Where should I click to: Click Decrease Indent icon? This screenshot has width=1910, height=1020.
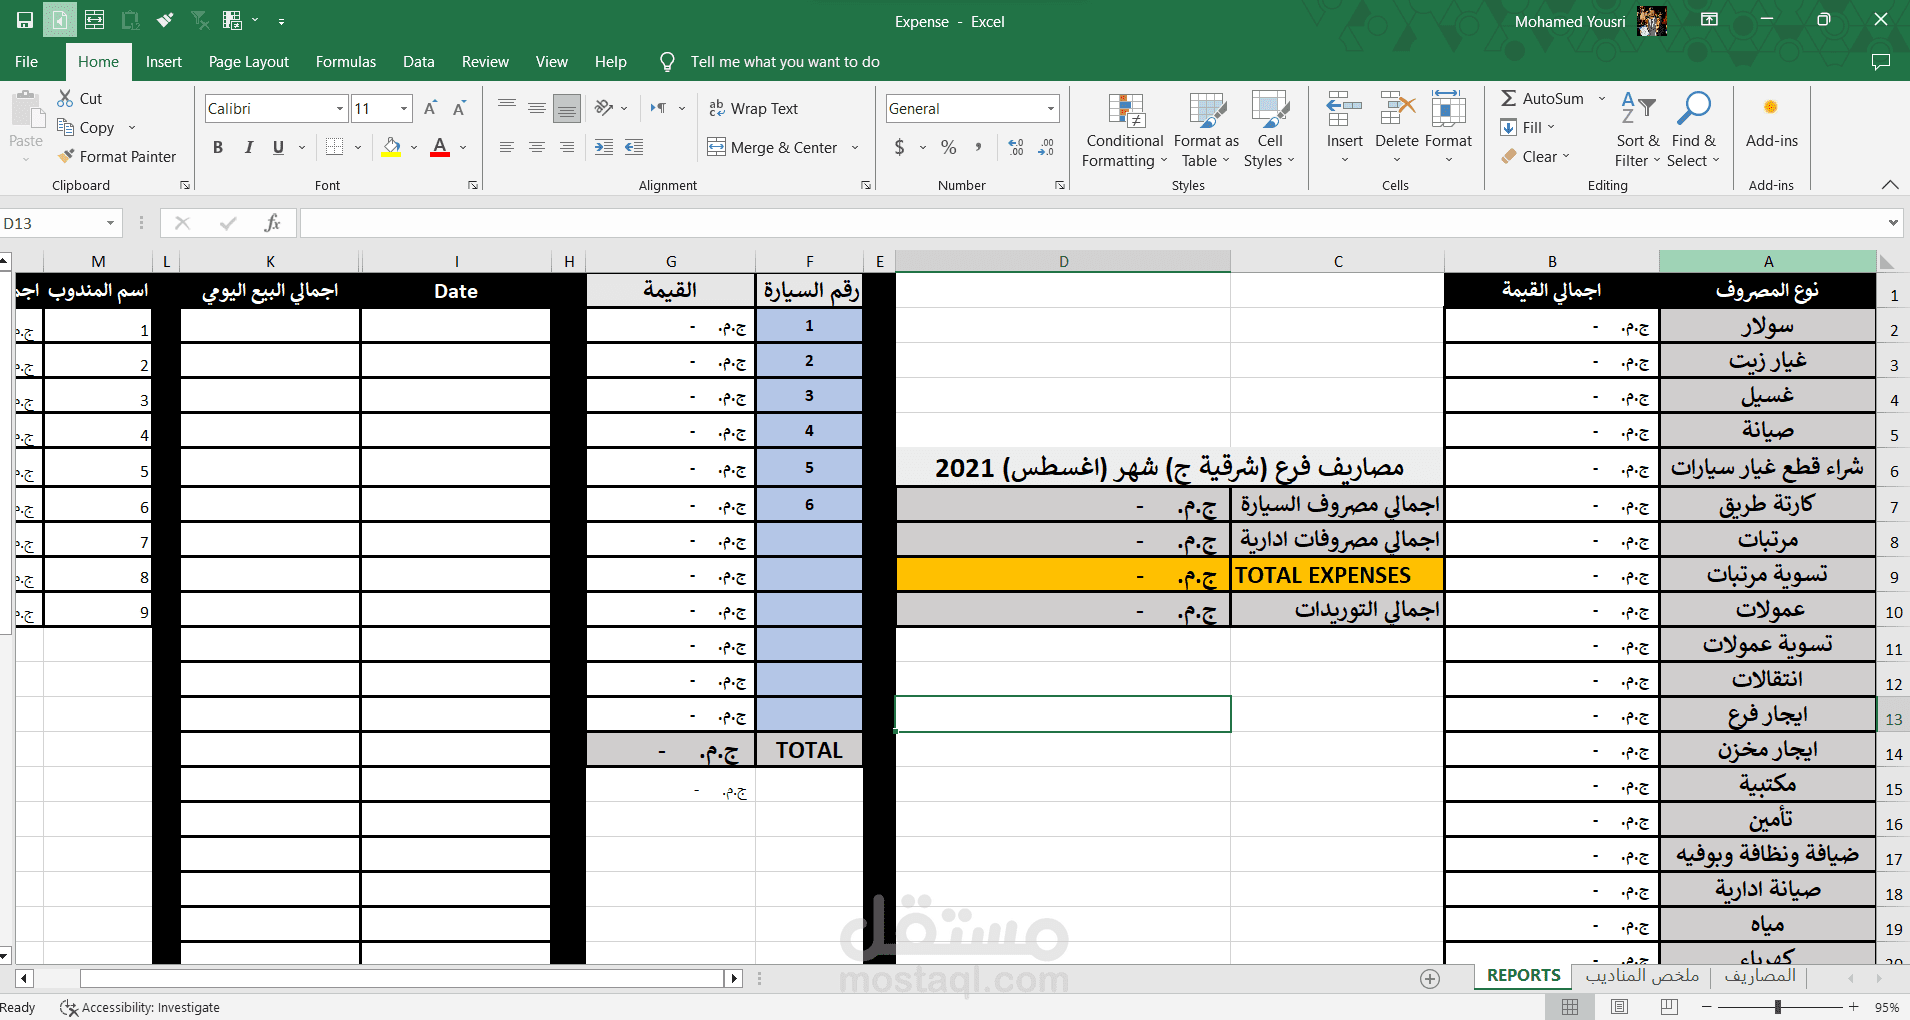tap(634, 147)
